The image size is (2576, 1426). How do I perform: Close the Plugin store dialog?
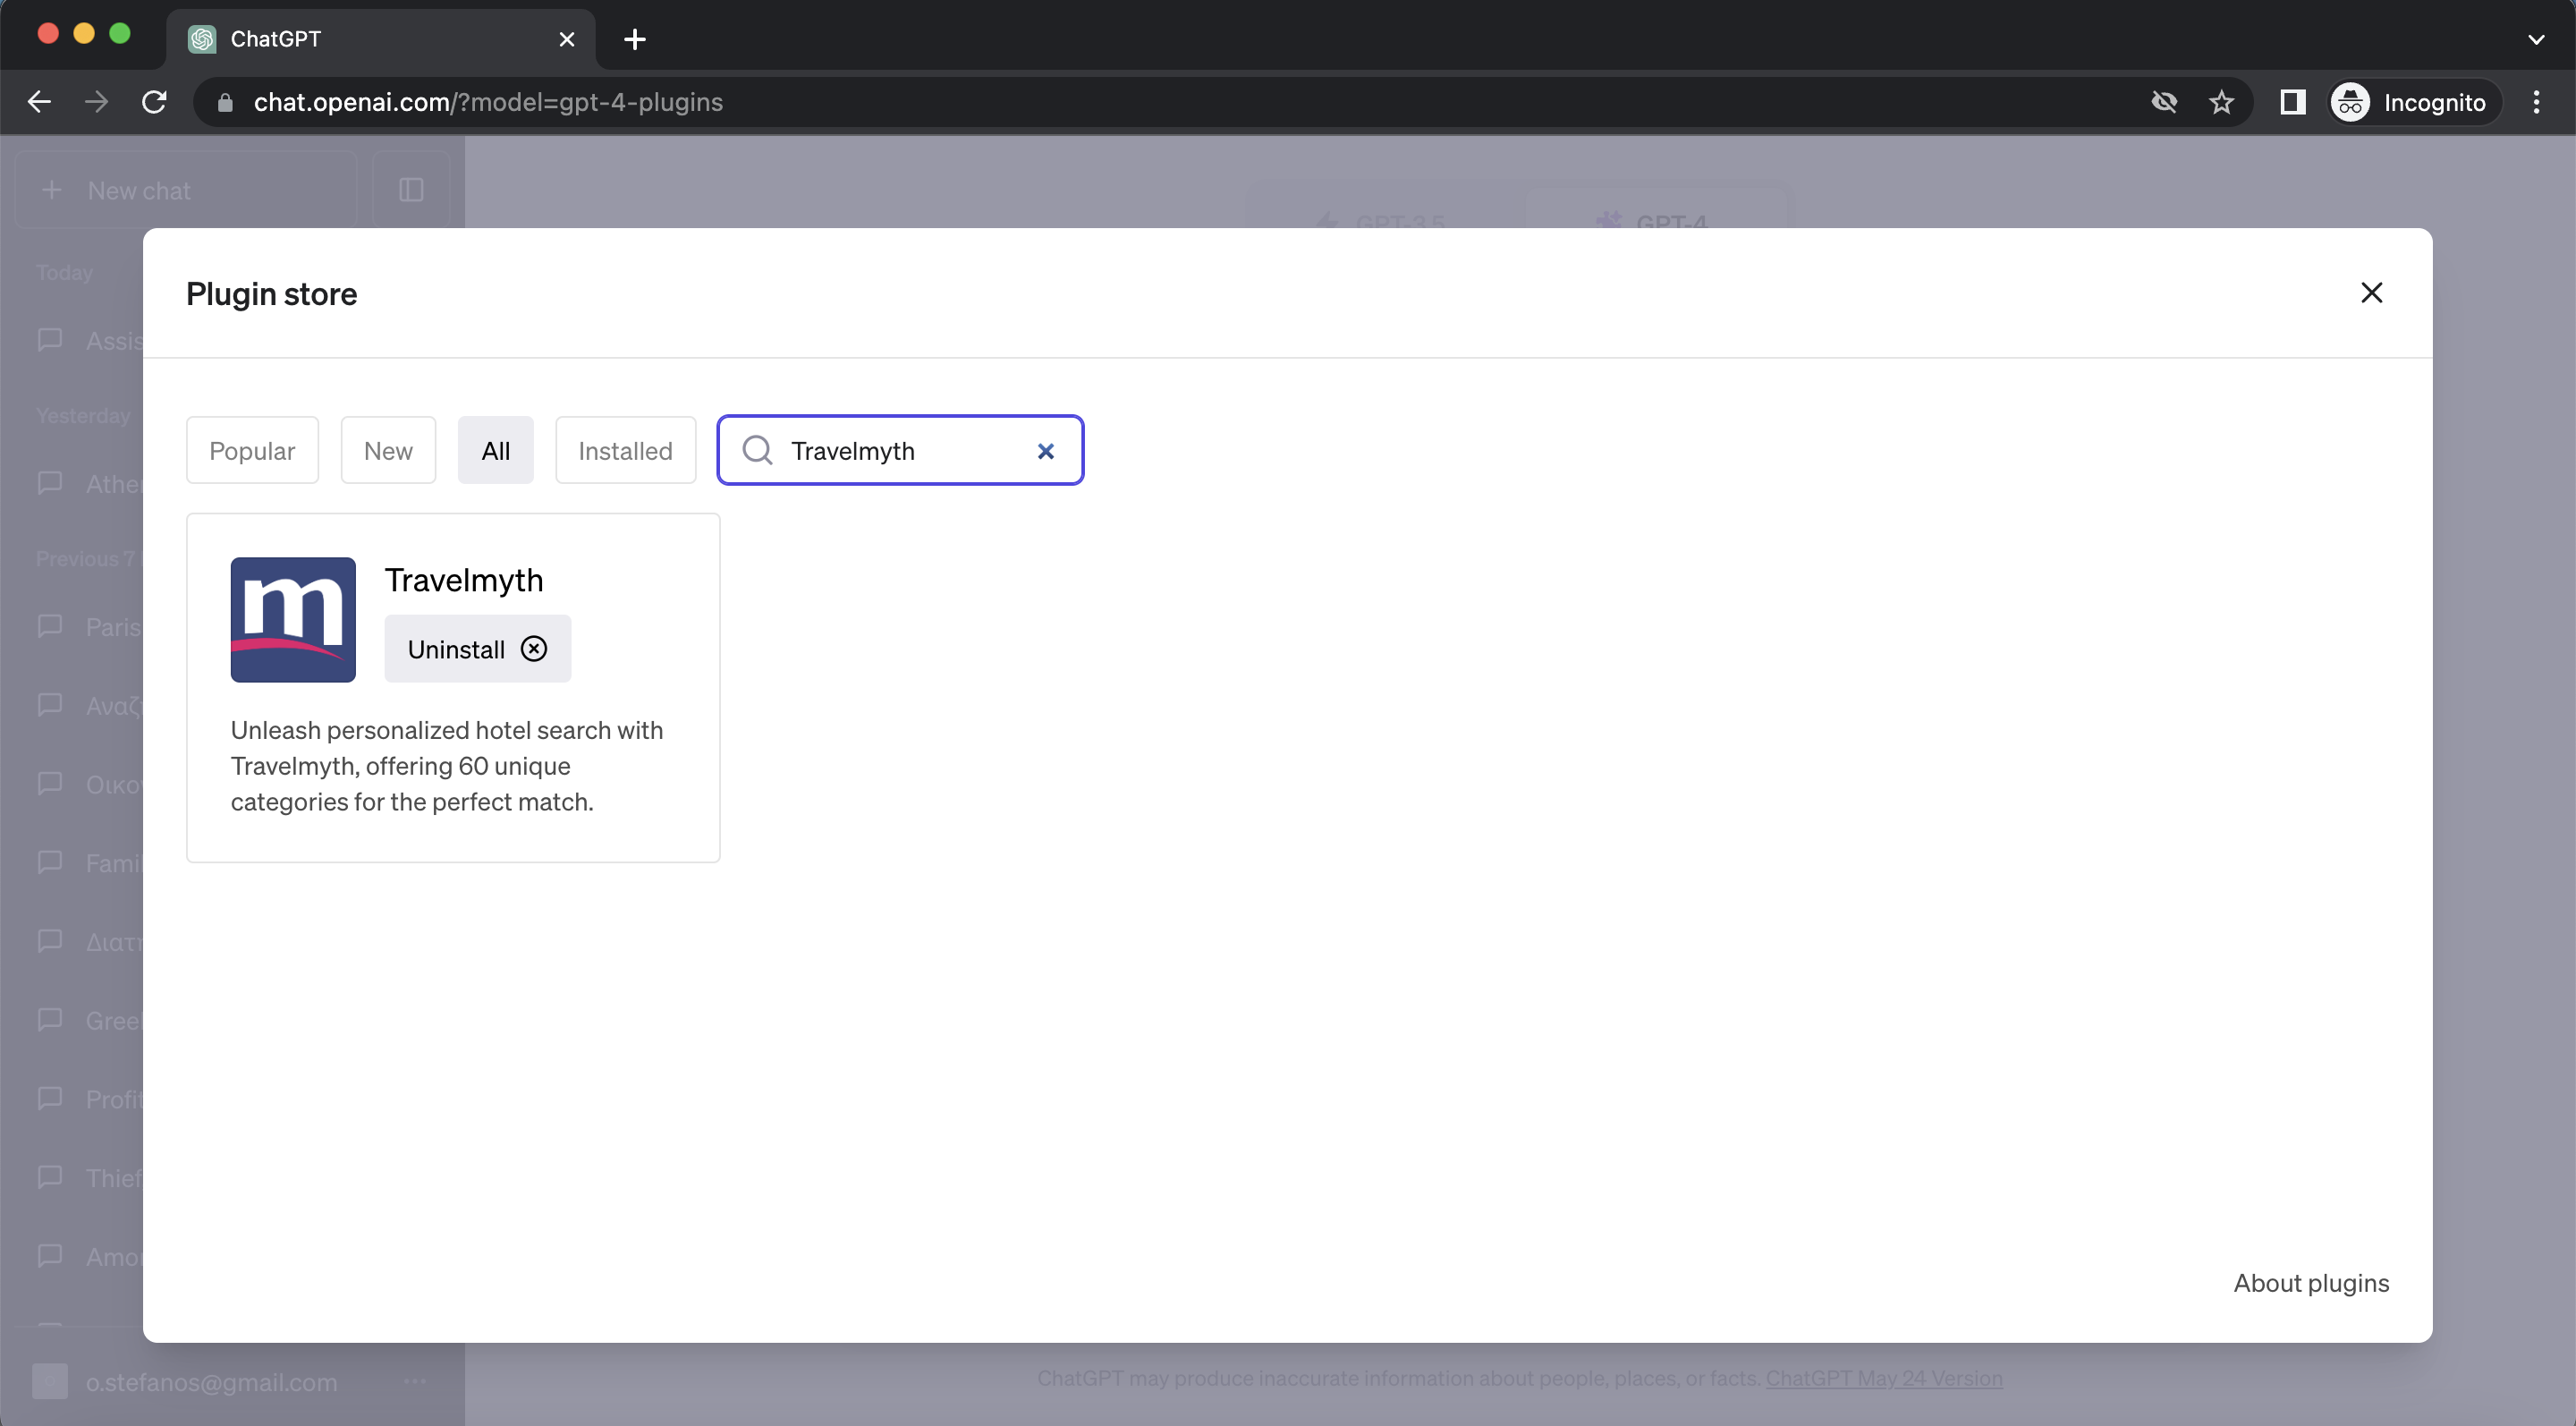tap(2371, 292)
